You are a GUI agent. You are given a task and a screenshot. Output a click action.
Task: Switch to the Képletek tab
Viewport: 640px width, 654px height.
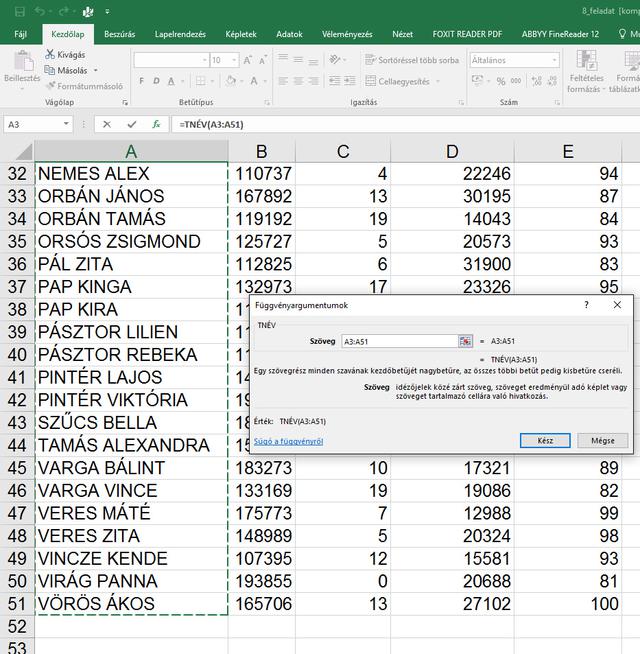241,34
